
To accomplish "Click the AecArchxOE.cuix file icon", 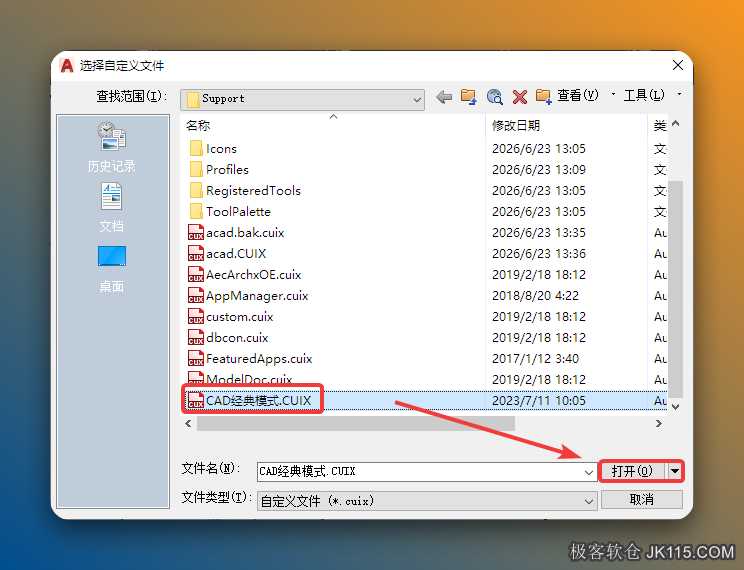I will tap(196, 274).
